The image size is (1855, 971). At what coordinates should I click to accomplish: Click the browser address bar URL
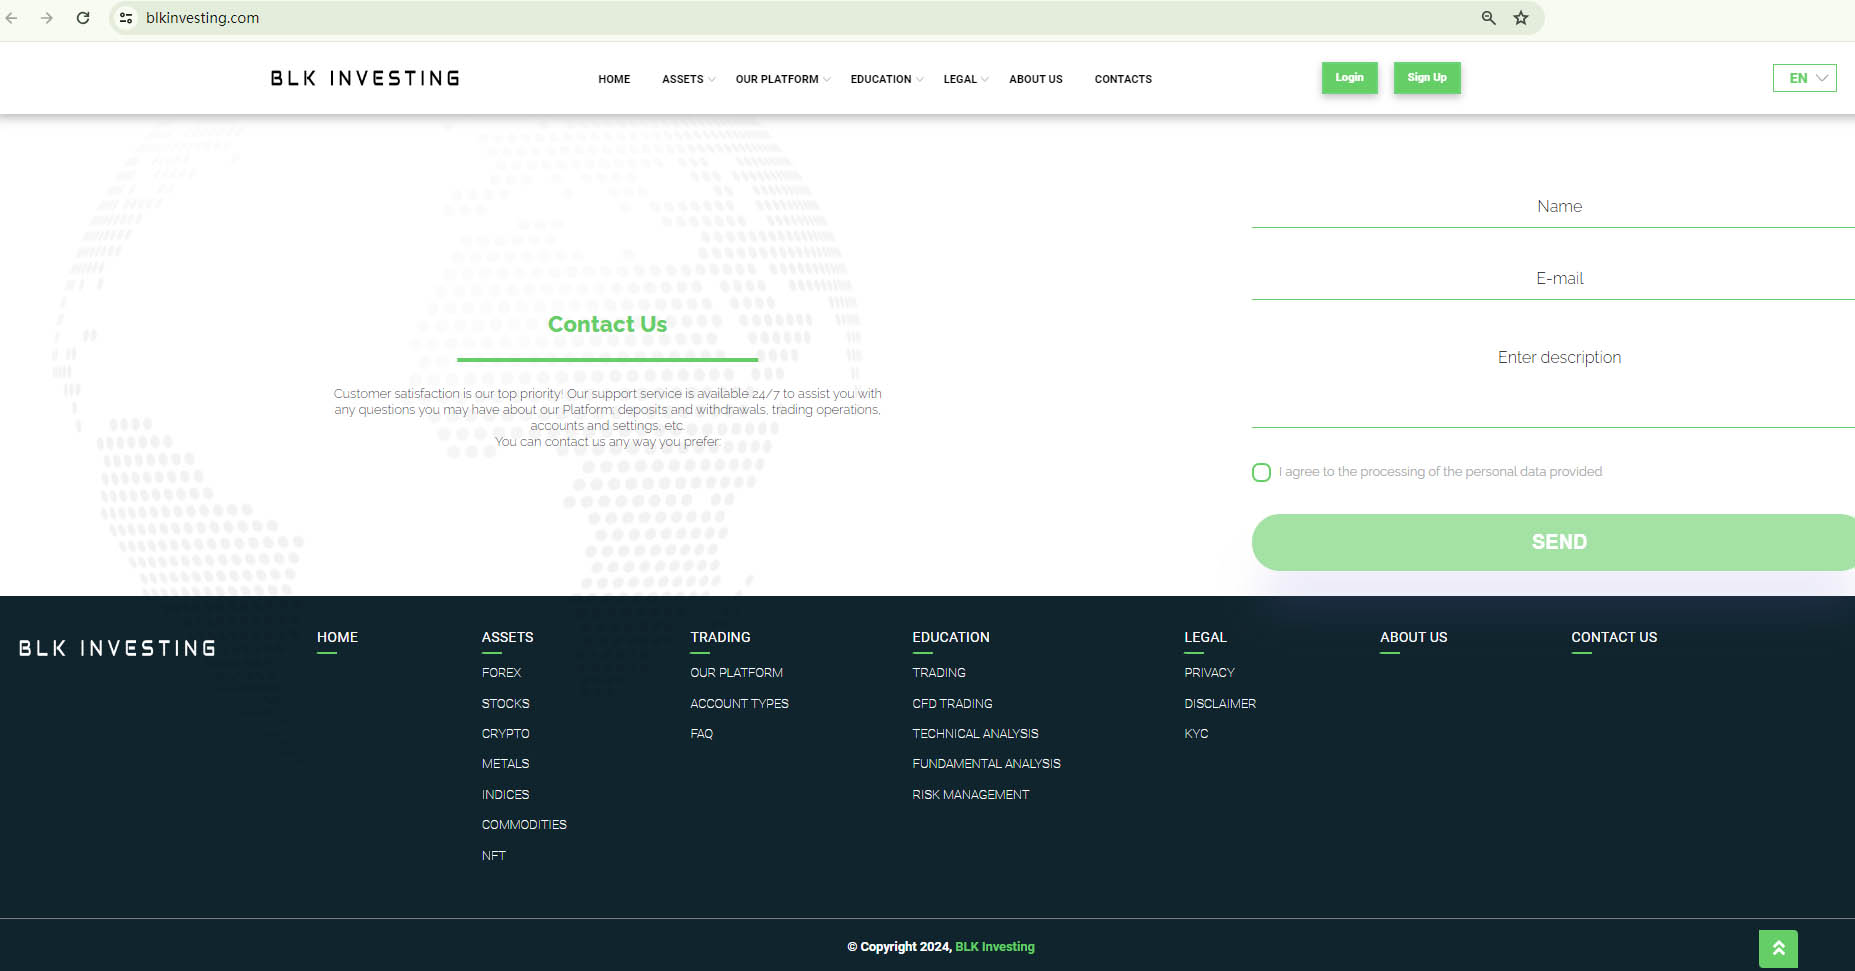point(203,18)
